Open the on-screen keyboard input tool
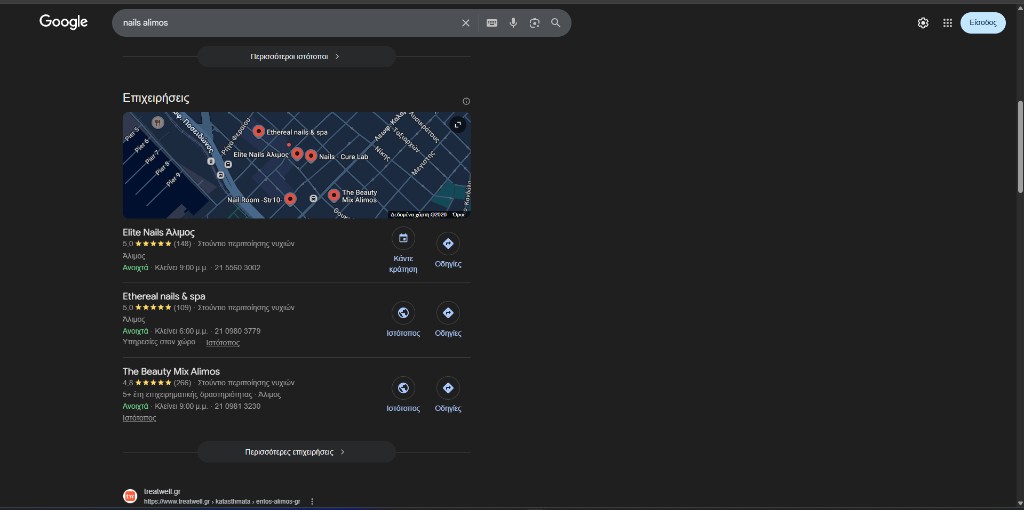 (492, 23)
